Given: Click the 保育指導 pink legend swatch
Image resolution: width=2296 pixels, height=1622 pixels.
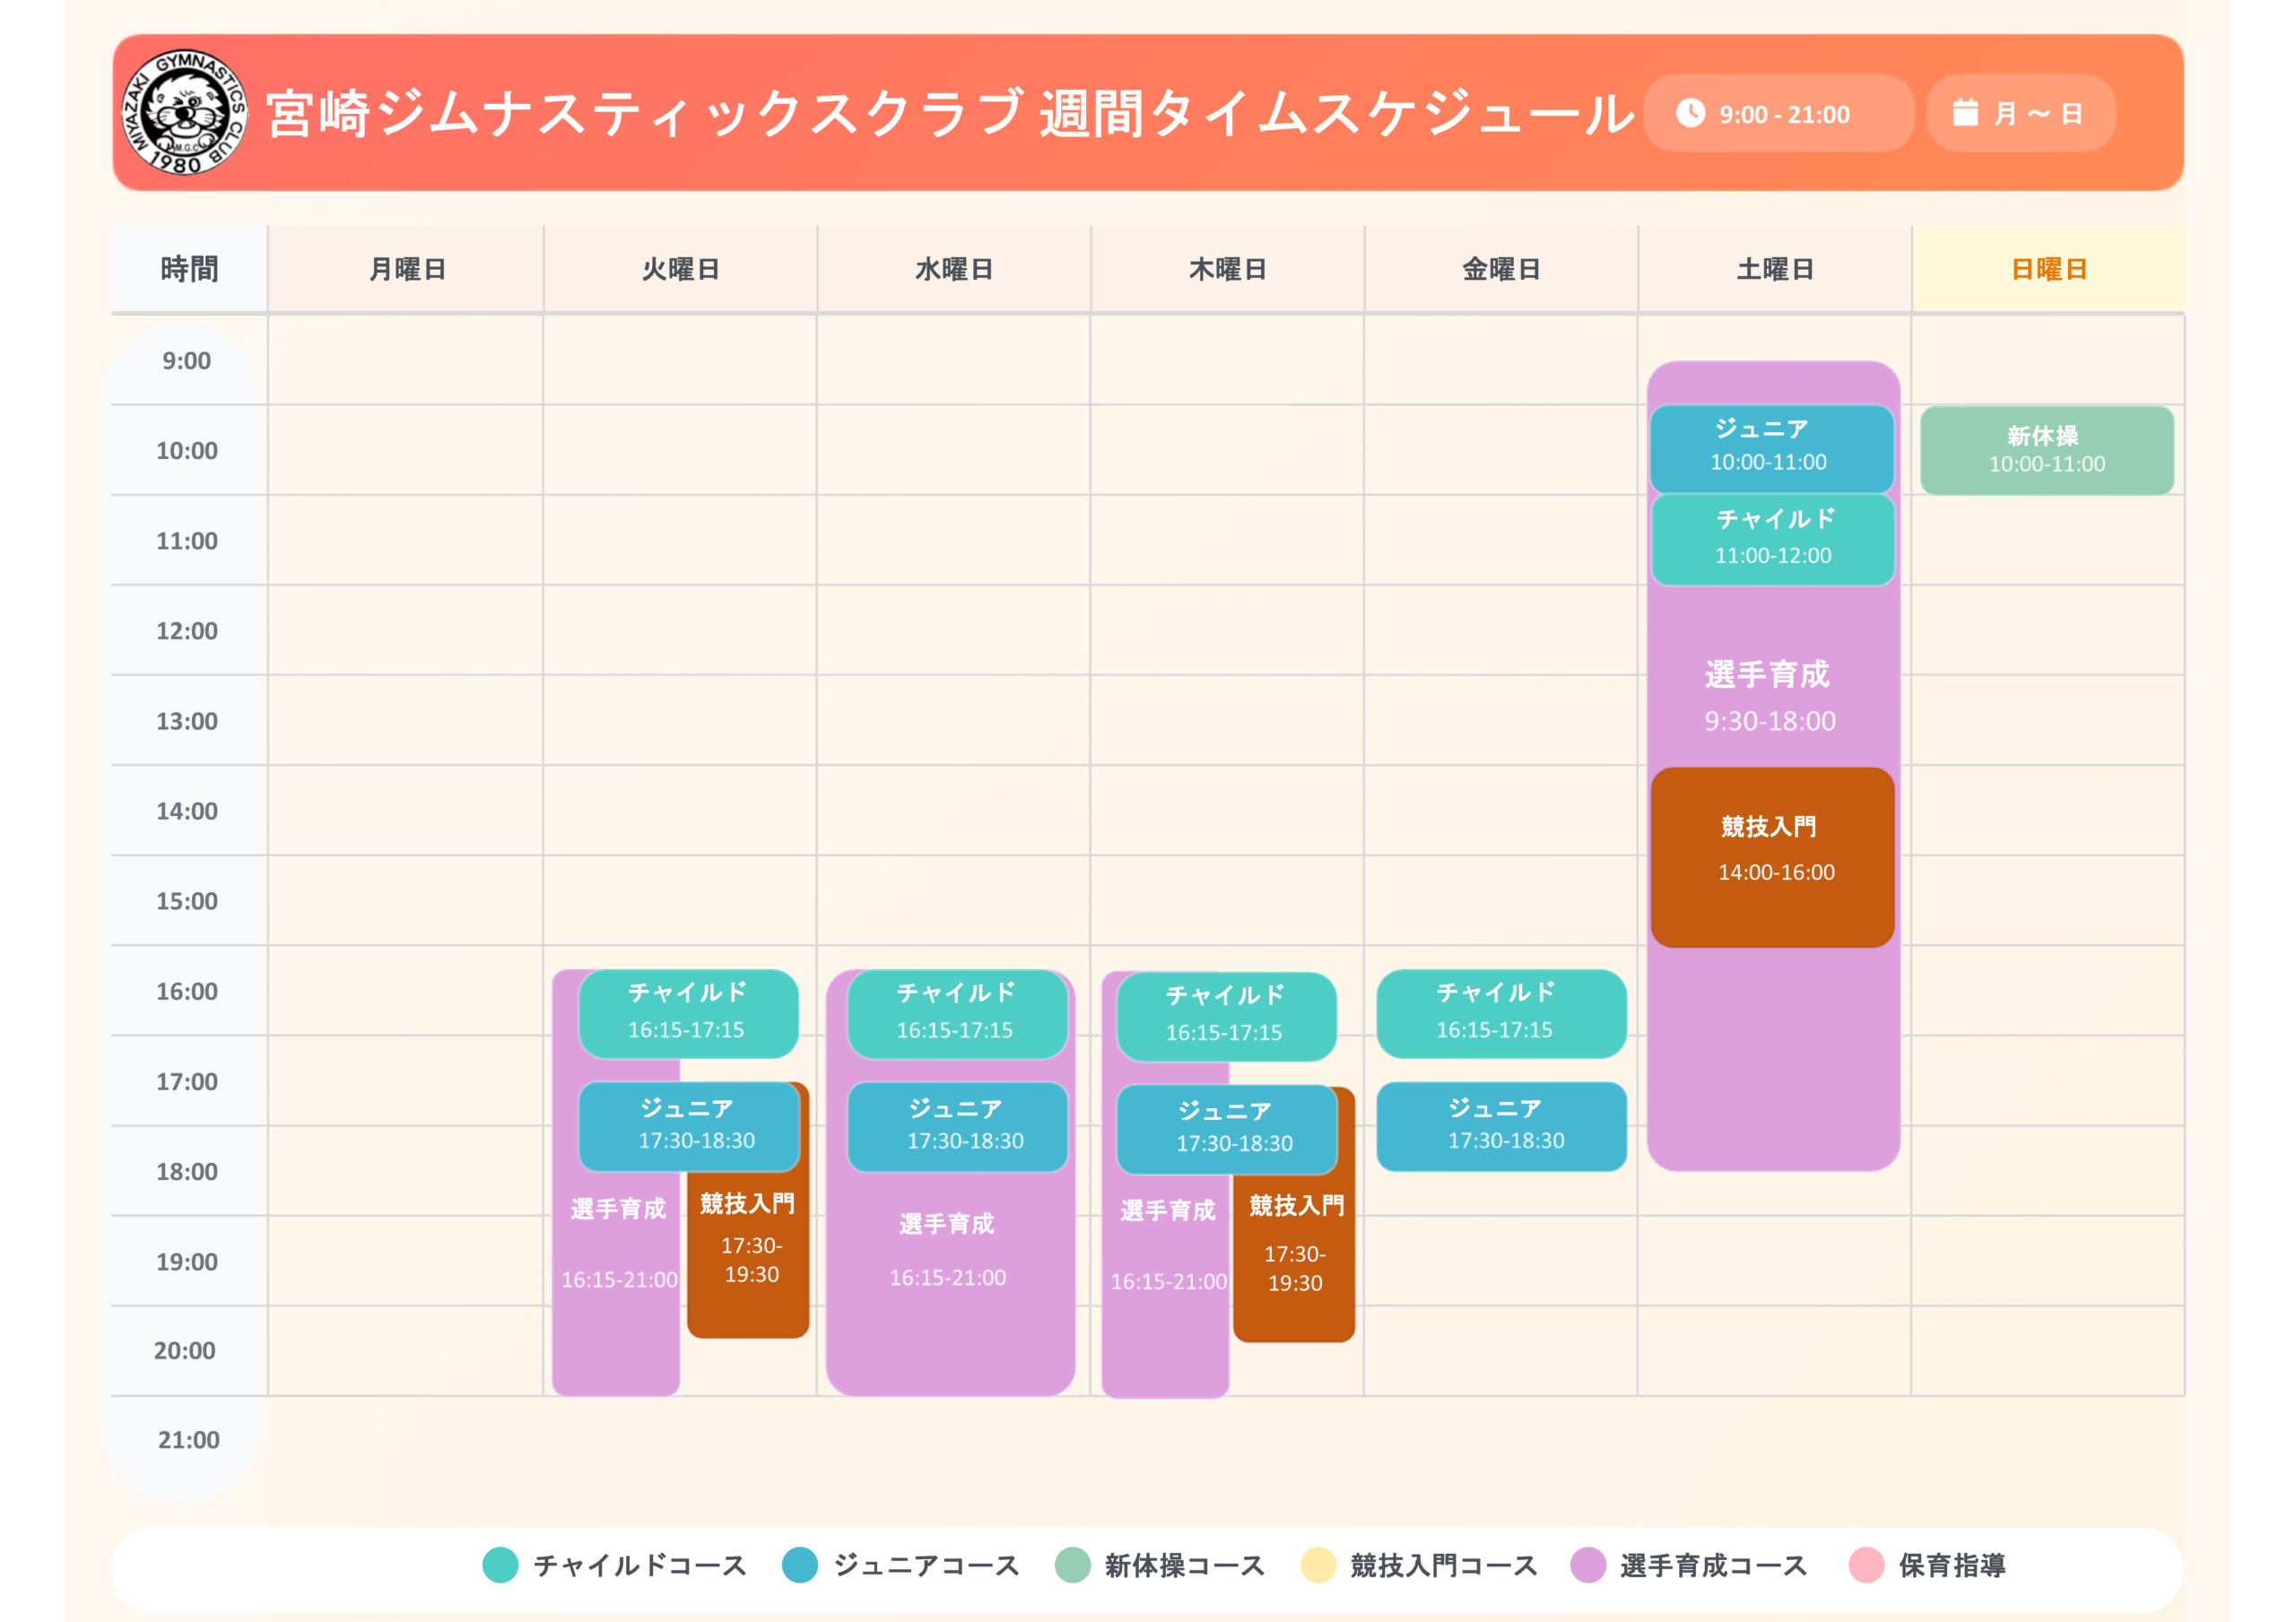Looking at the screenshot, I should (1866, 1565).
